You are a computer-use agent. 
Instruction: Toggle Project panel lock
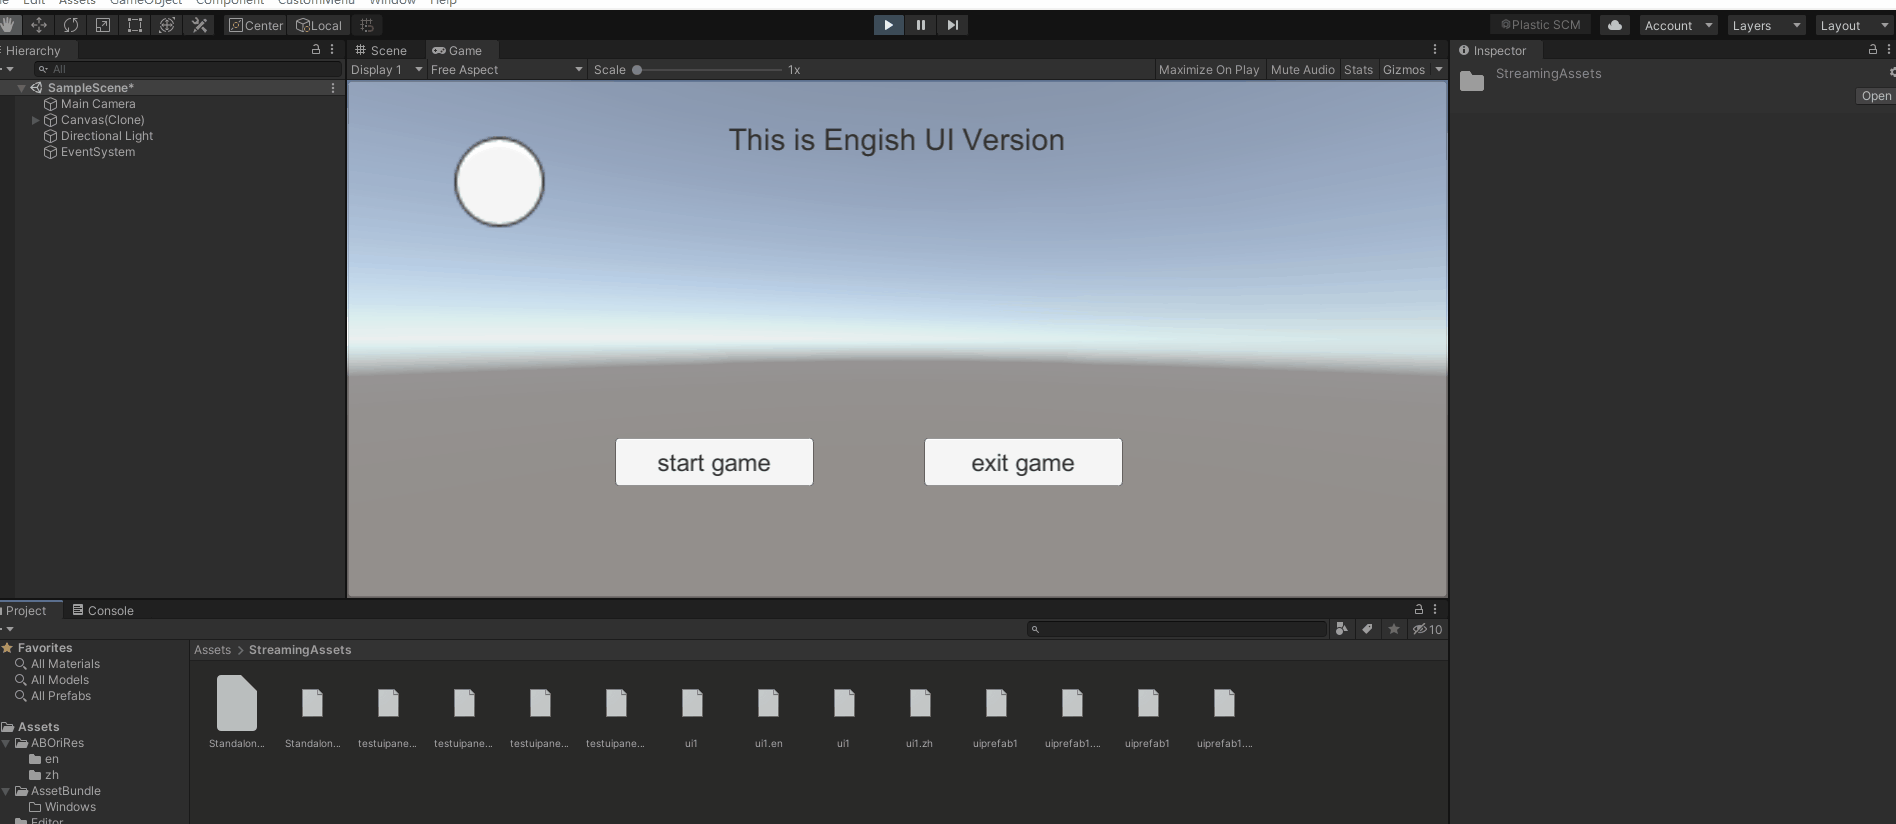[x=1418, y=609]
